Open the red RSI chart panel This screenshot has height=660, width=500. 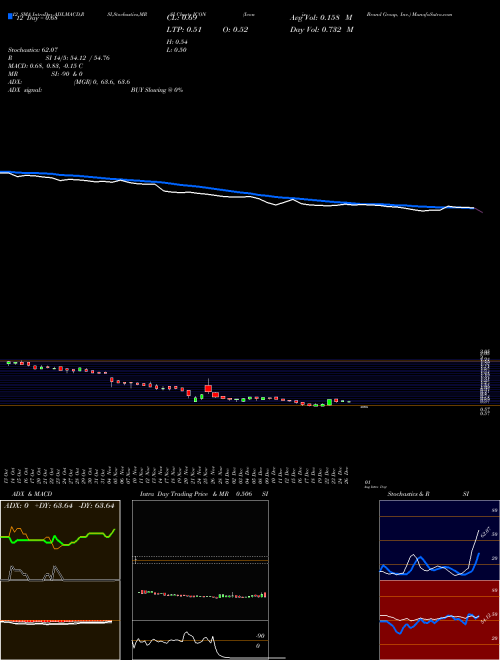coord(439,620)
